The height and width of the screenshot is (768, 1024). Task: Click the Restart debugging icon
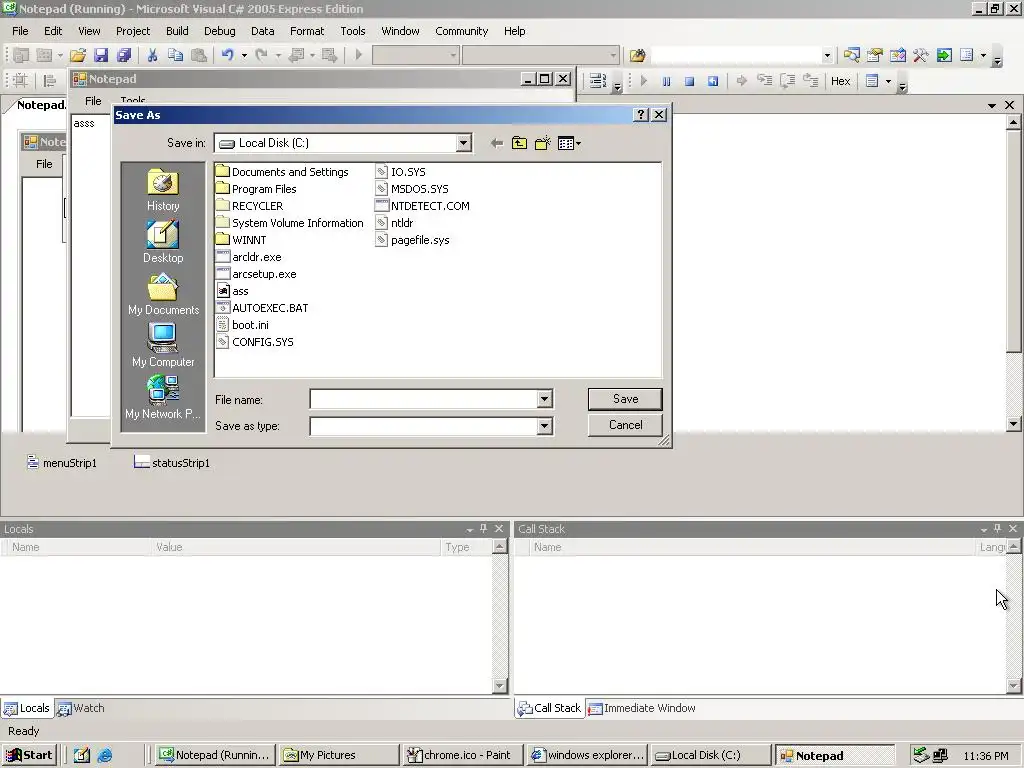tap(712, 81)
